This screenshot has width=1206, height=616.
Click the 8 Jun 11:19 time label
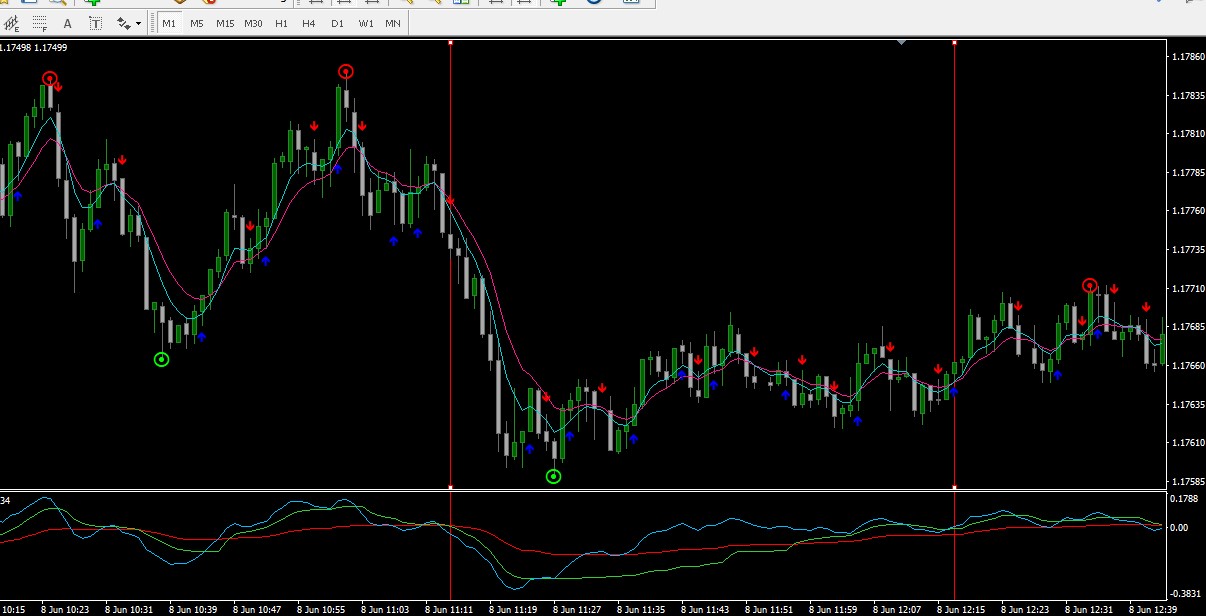[513, 609]
